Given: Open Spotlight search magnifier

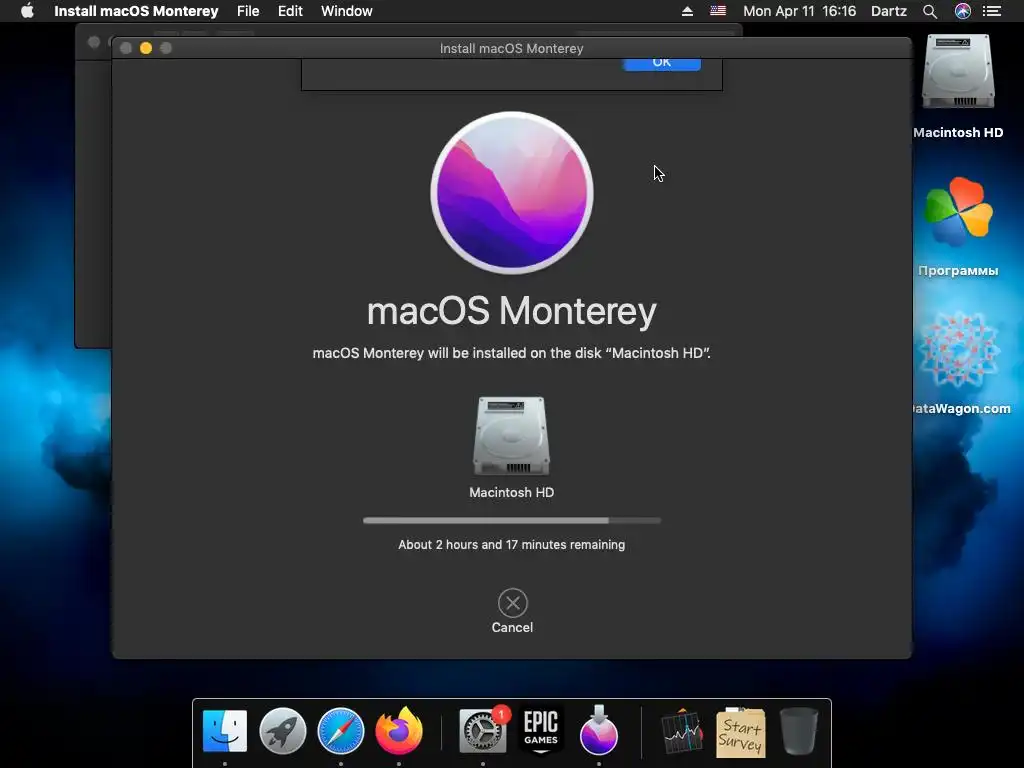Looking at the screenshot, I should (x=930, y=11).
